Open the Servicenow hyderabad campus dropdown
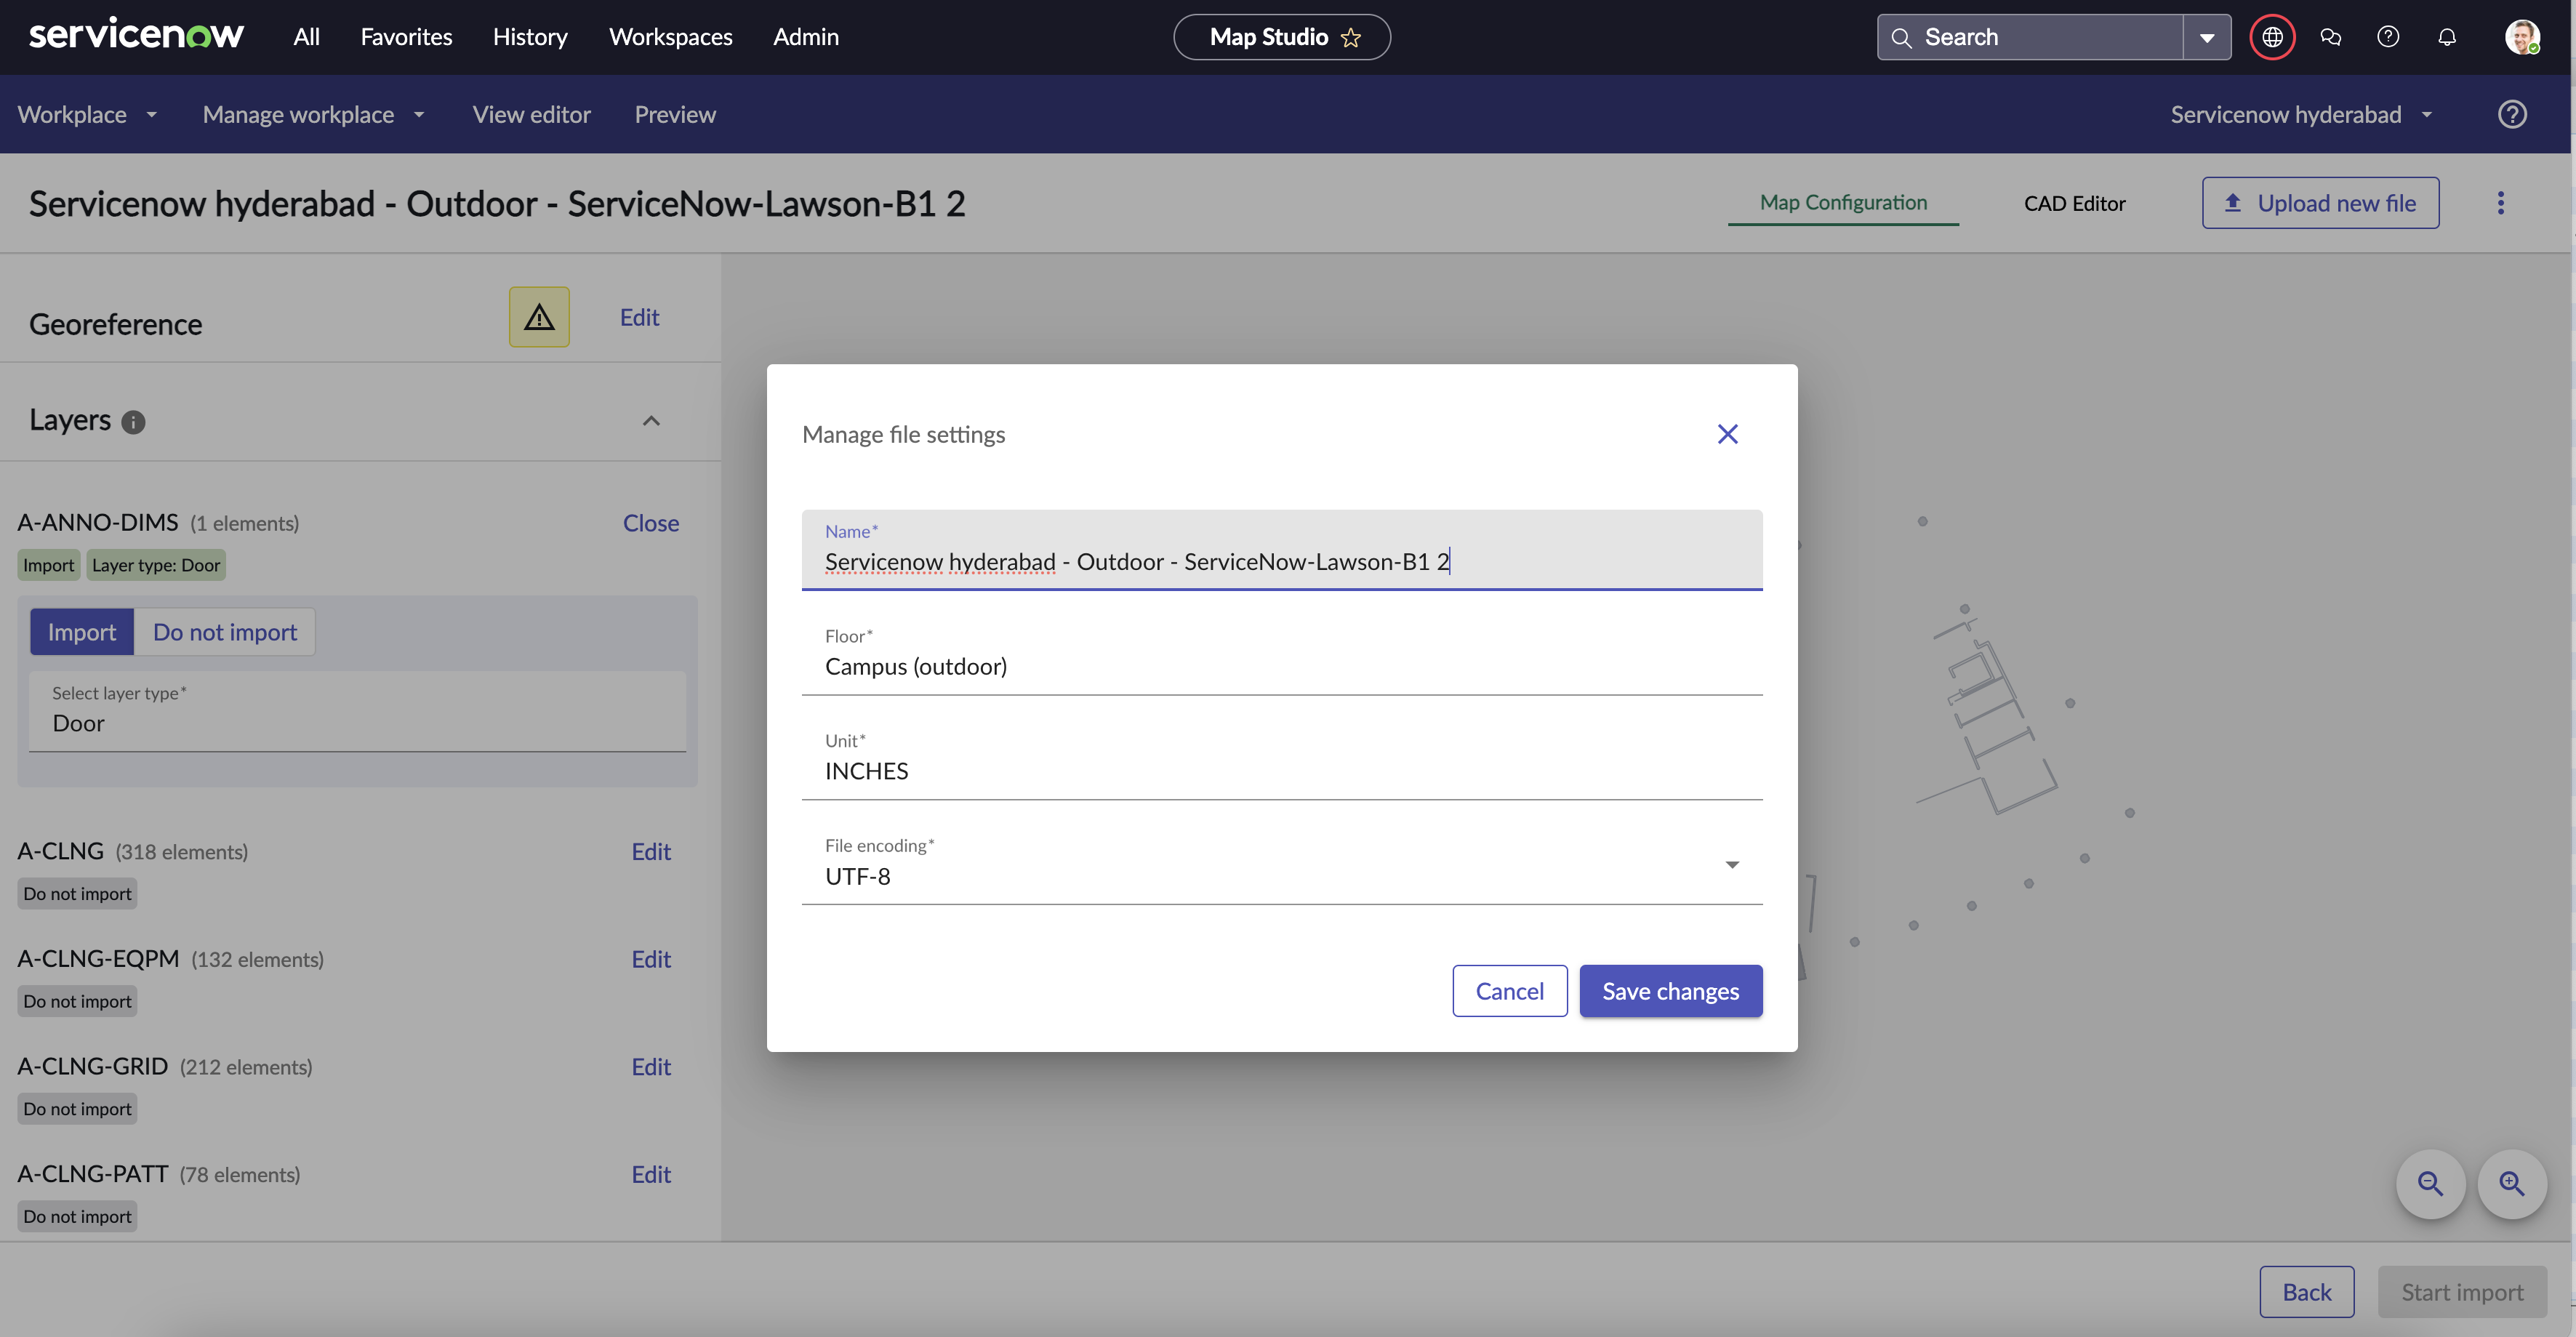 (x=2301, y=114)
